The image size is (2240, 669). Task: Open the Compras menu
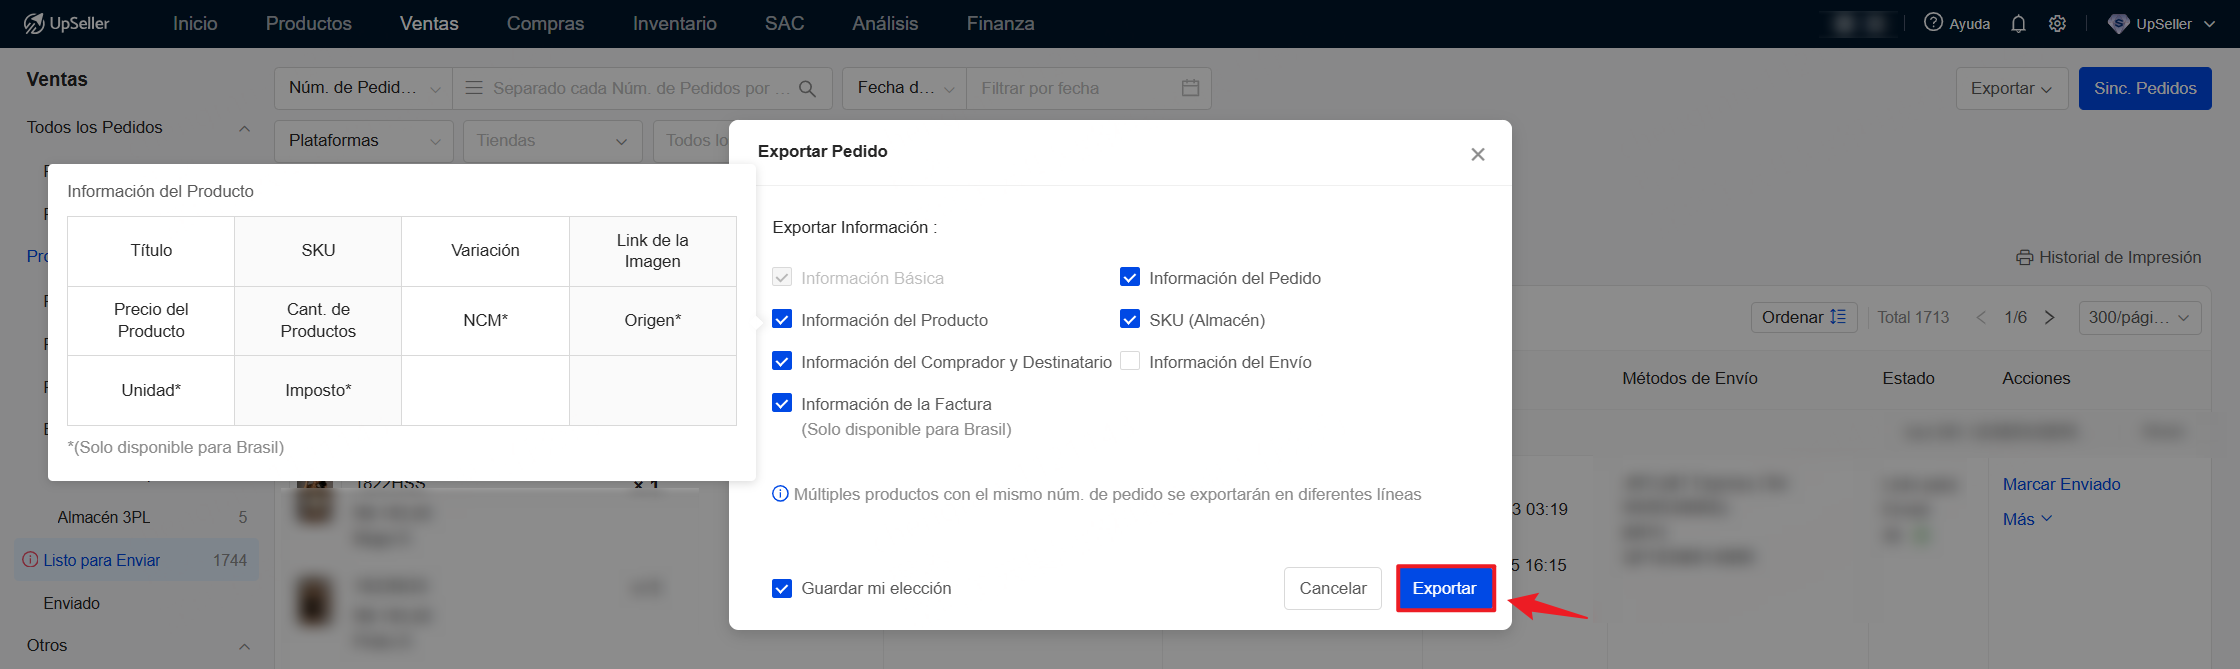[x=545, y=23]
